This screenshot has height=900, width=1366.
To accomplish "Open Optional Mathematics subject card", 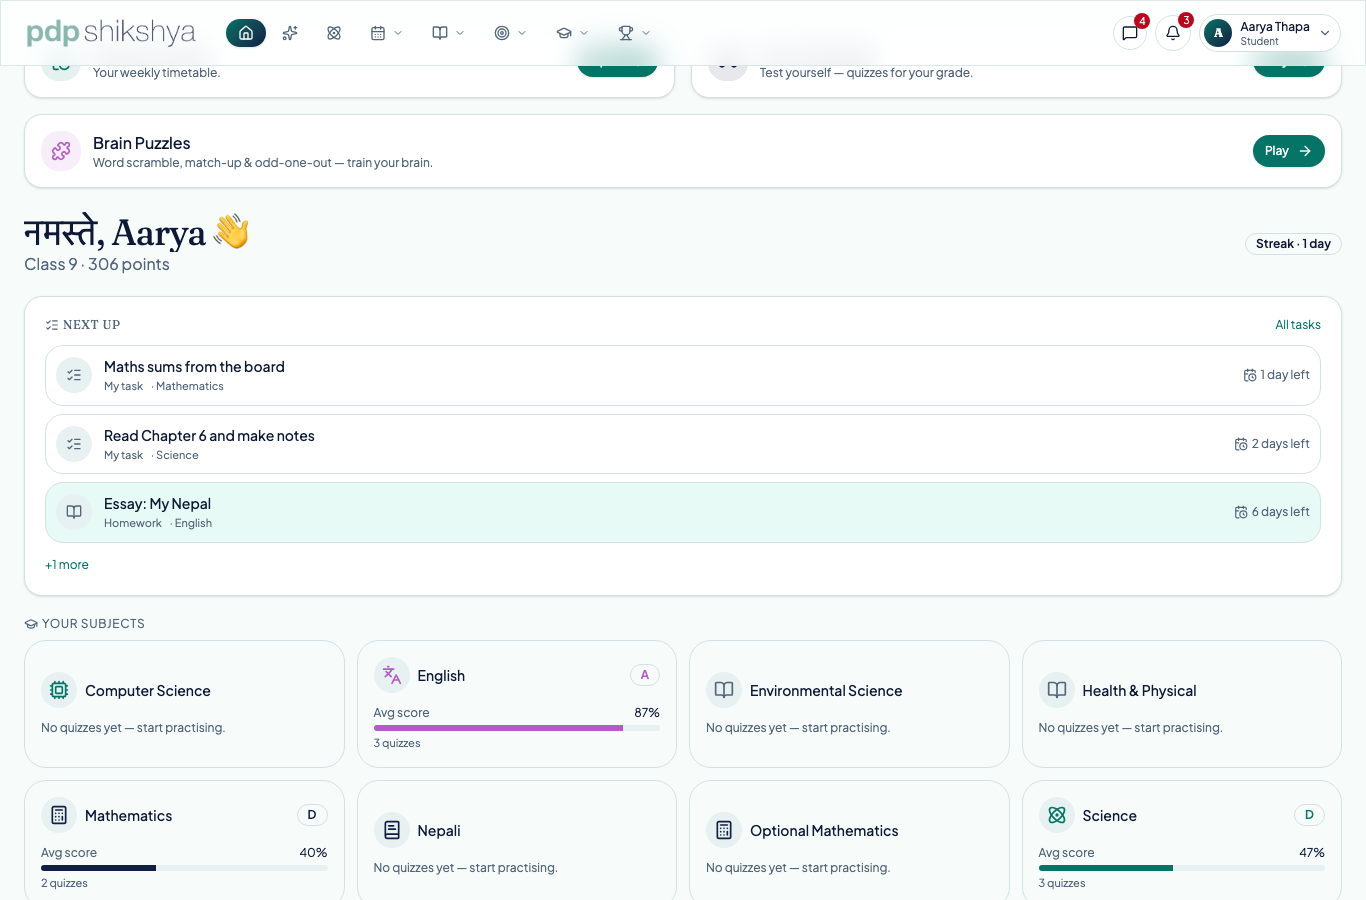I will (x=849, y=841).
